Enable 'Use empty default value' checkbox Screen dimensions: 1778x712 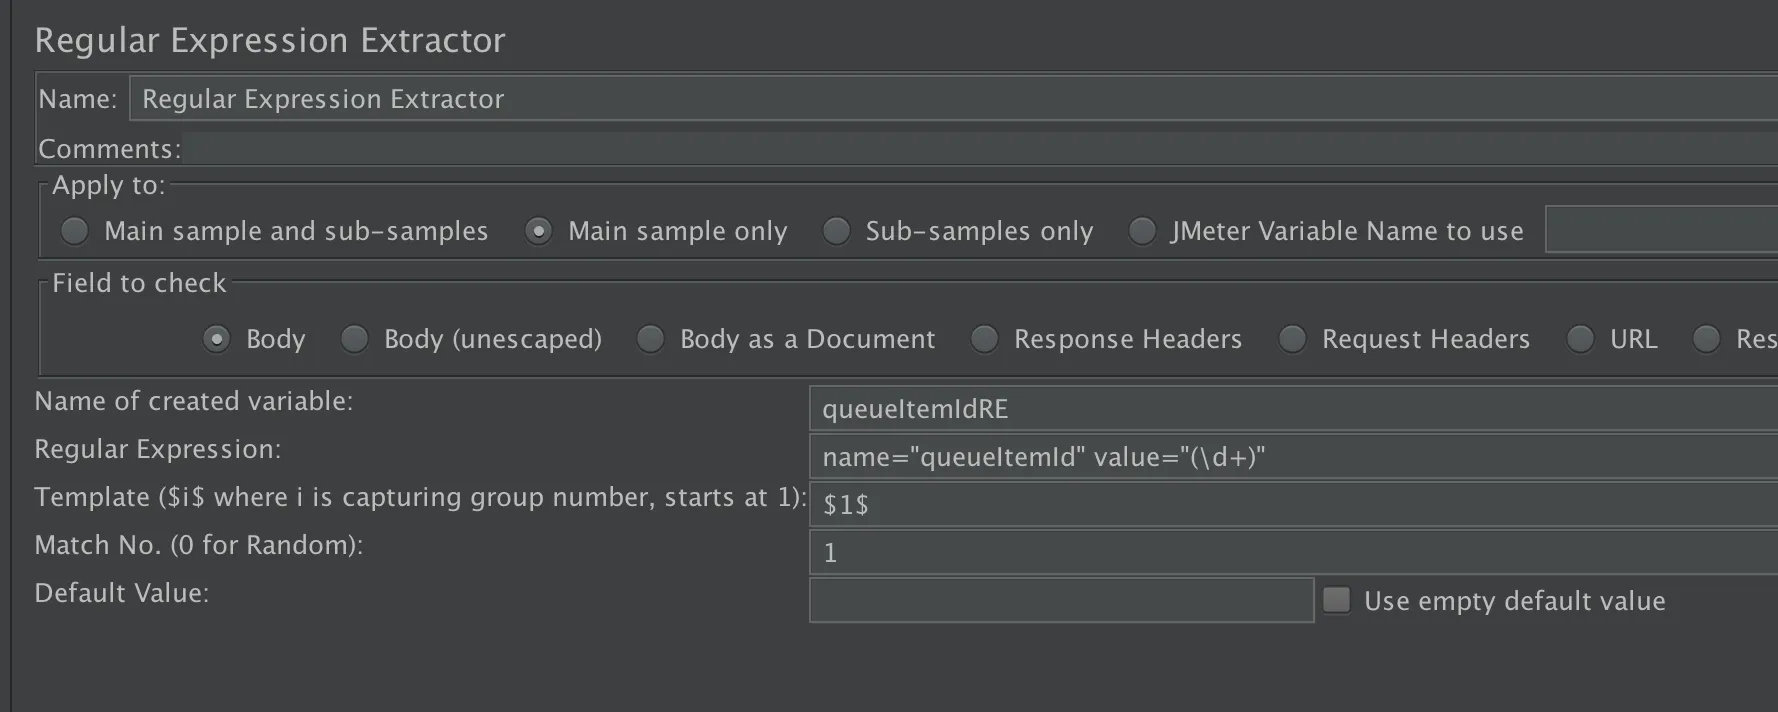pos(1337,600)
